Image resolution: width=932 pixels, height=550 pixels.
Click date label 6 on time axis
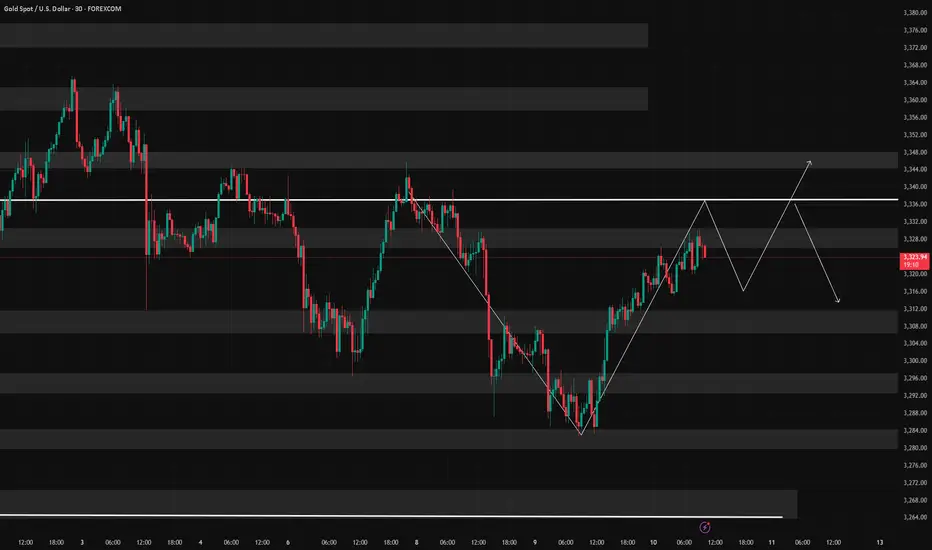288,542
